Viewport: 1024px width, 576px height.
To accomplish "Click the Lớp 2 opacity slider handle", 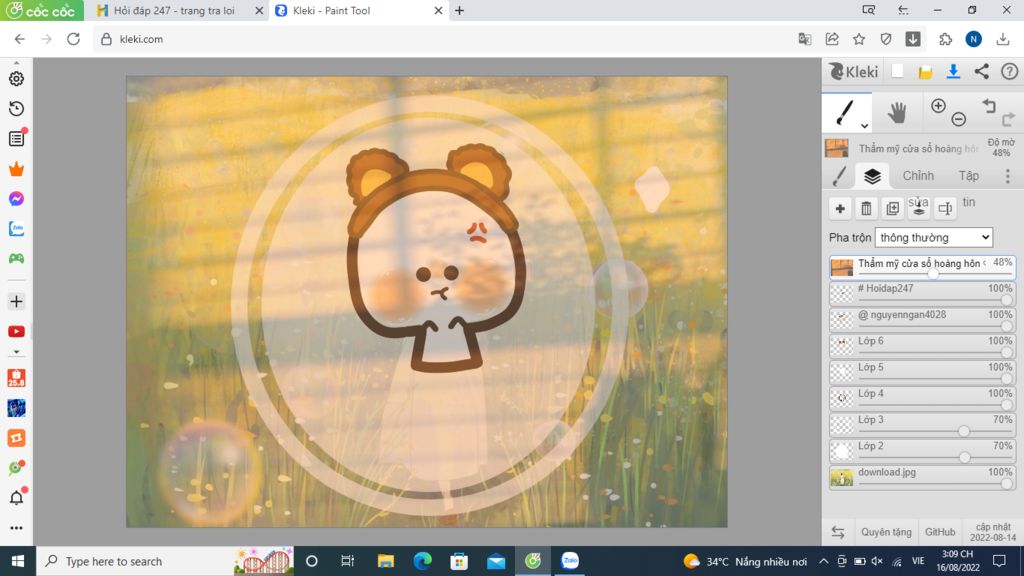I will click(965, 457).
